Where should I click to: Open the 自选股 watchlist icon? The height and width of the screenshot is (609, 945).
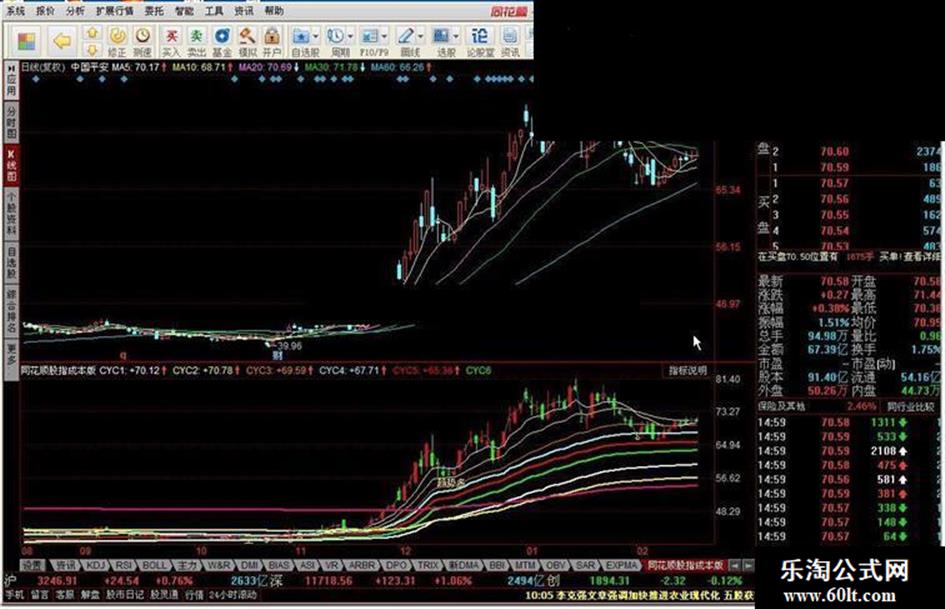301,41
